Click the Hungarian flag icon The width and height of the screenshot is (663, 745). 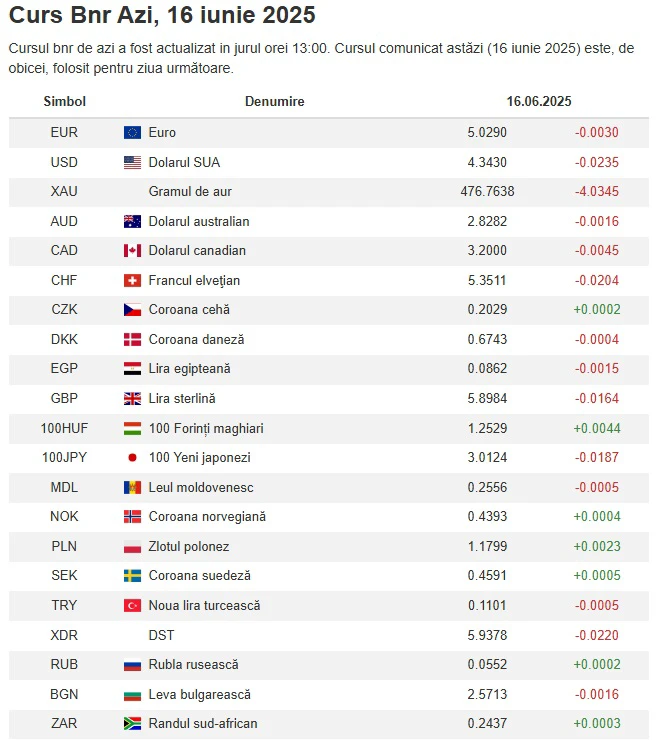[x=132, y=428]
